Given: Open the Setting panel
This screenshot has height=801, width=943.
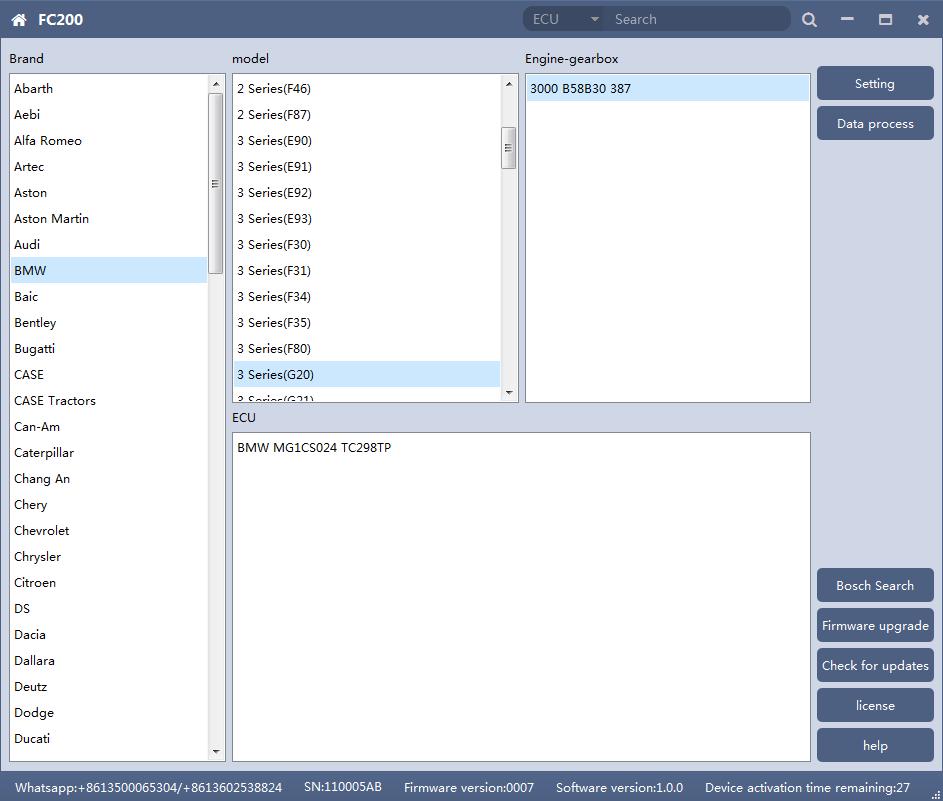Looking at the screenshot, I should pyautogui.click(x=874, y=84).
